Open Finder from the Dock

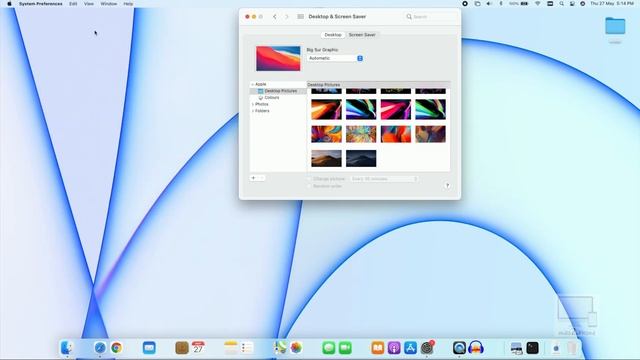click(x=67, y=348)
